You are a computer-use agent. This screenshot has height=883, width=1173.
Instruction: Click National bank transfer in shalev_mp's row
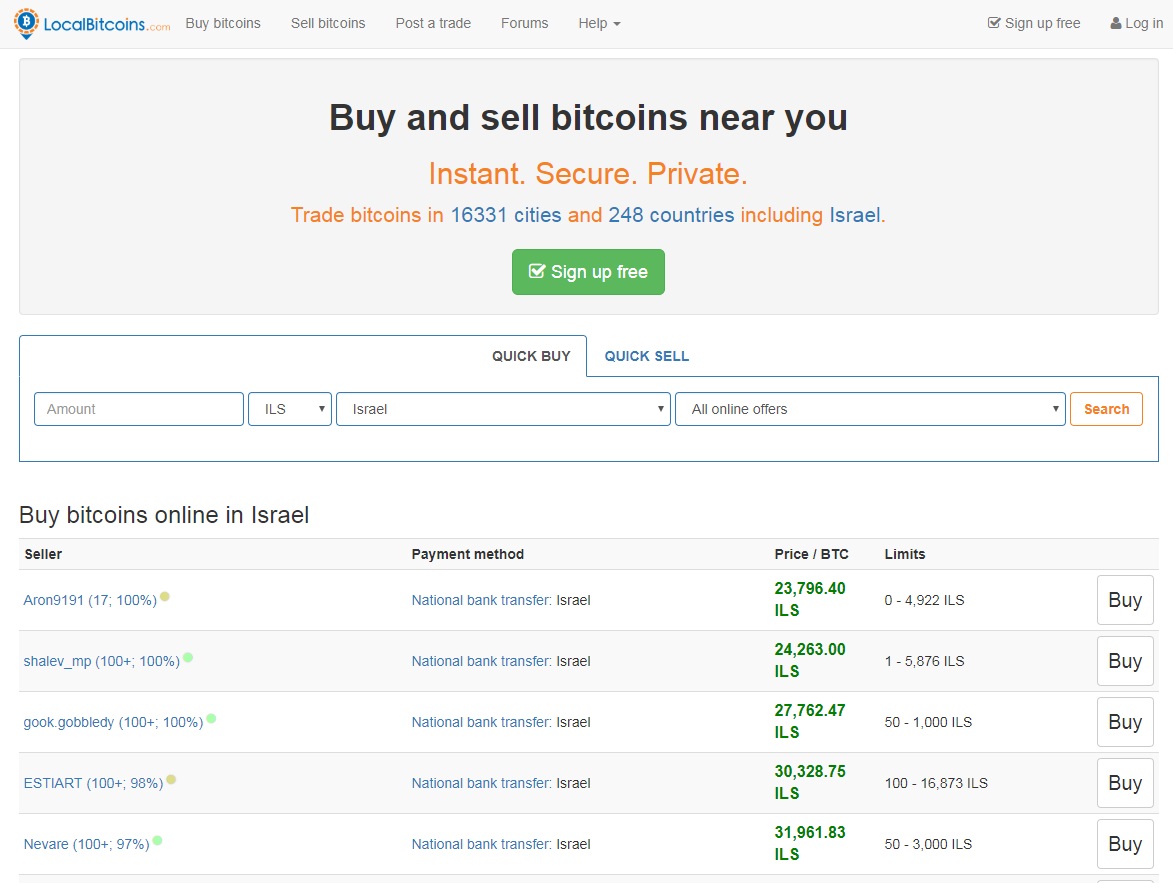[x=481, y=662]
